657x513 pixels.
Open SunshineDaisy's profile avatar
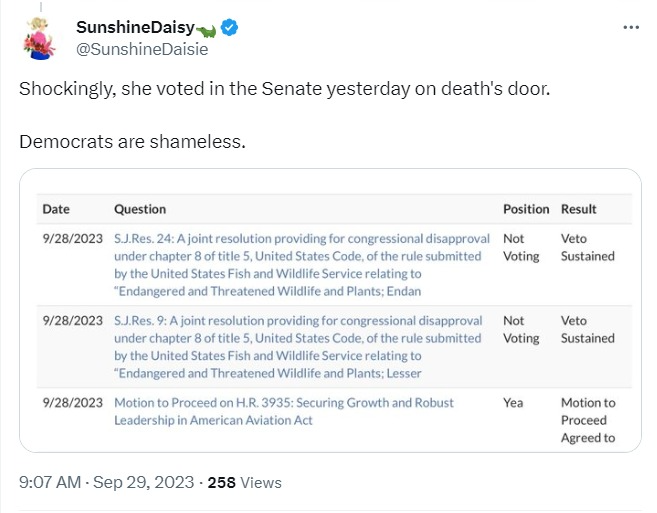click(x=41, y=39)
